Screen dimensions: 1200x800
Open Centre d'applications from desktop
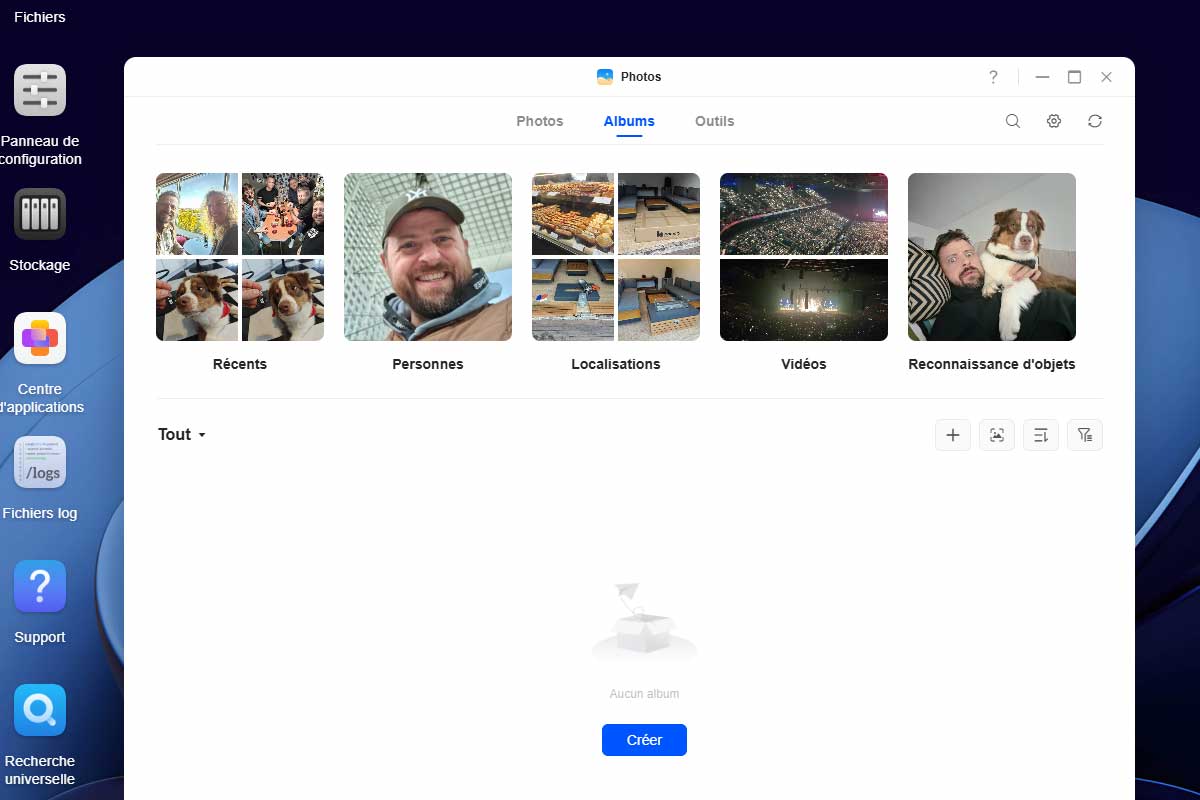click(40, 339)
